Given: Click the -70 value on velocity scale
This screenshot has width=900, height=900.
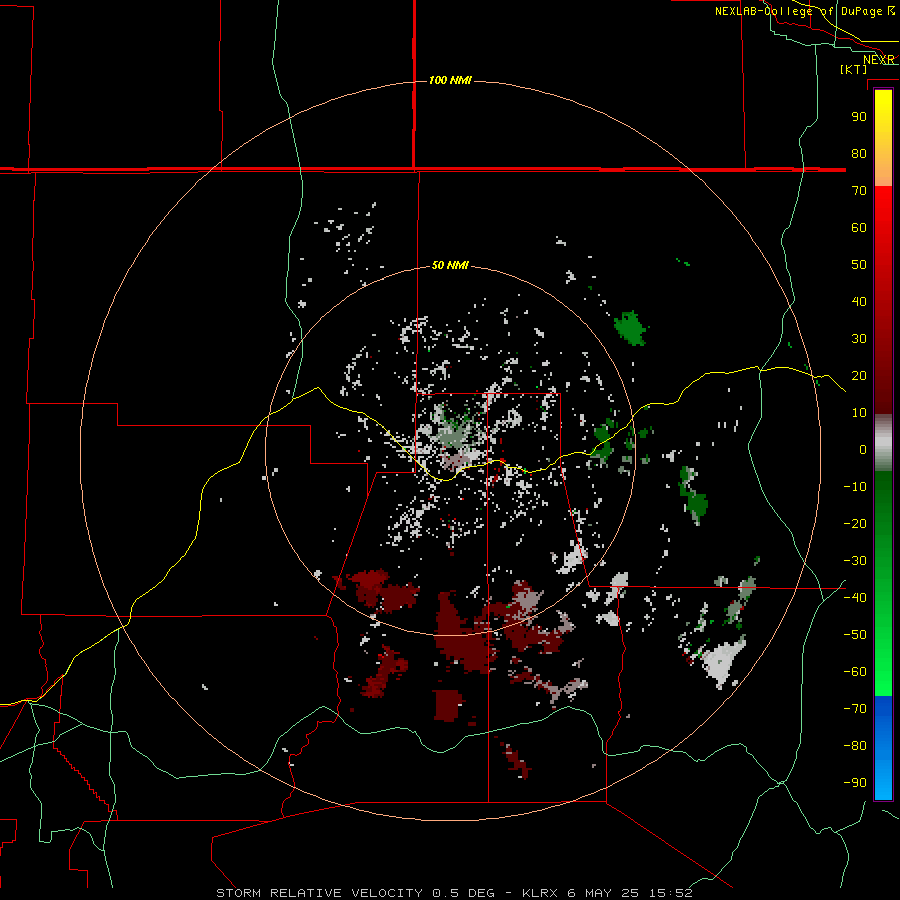Looking at the screenshot, I should pyautogui.click(x=855, y=709).
